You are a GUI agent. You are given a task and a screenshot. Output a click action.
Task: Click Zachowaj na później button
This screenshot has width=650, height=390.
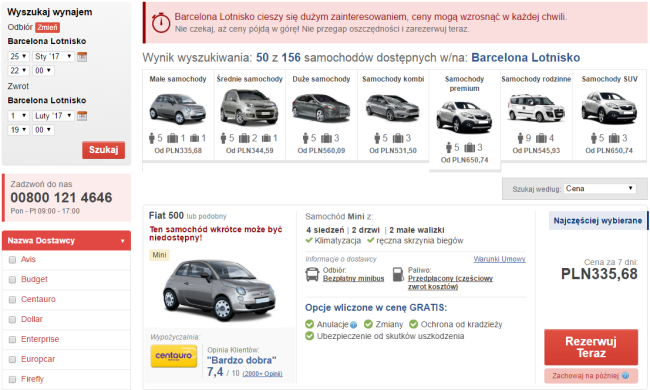pos(591,375)
